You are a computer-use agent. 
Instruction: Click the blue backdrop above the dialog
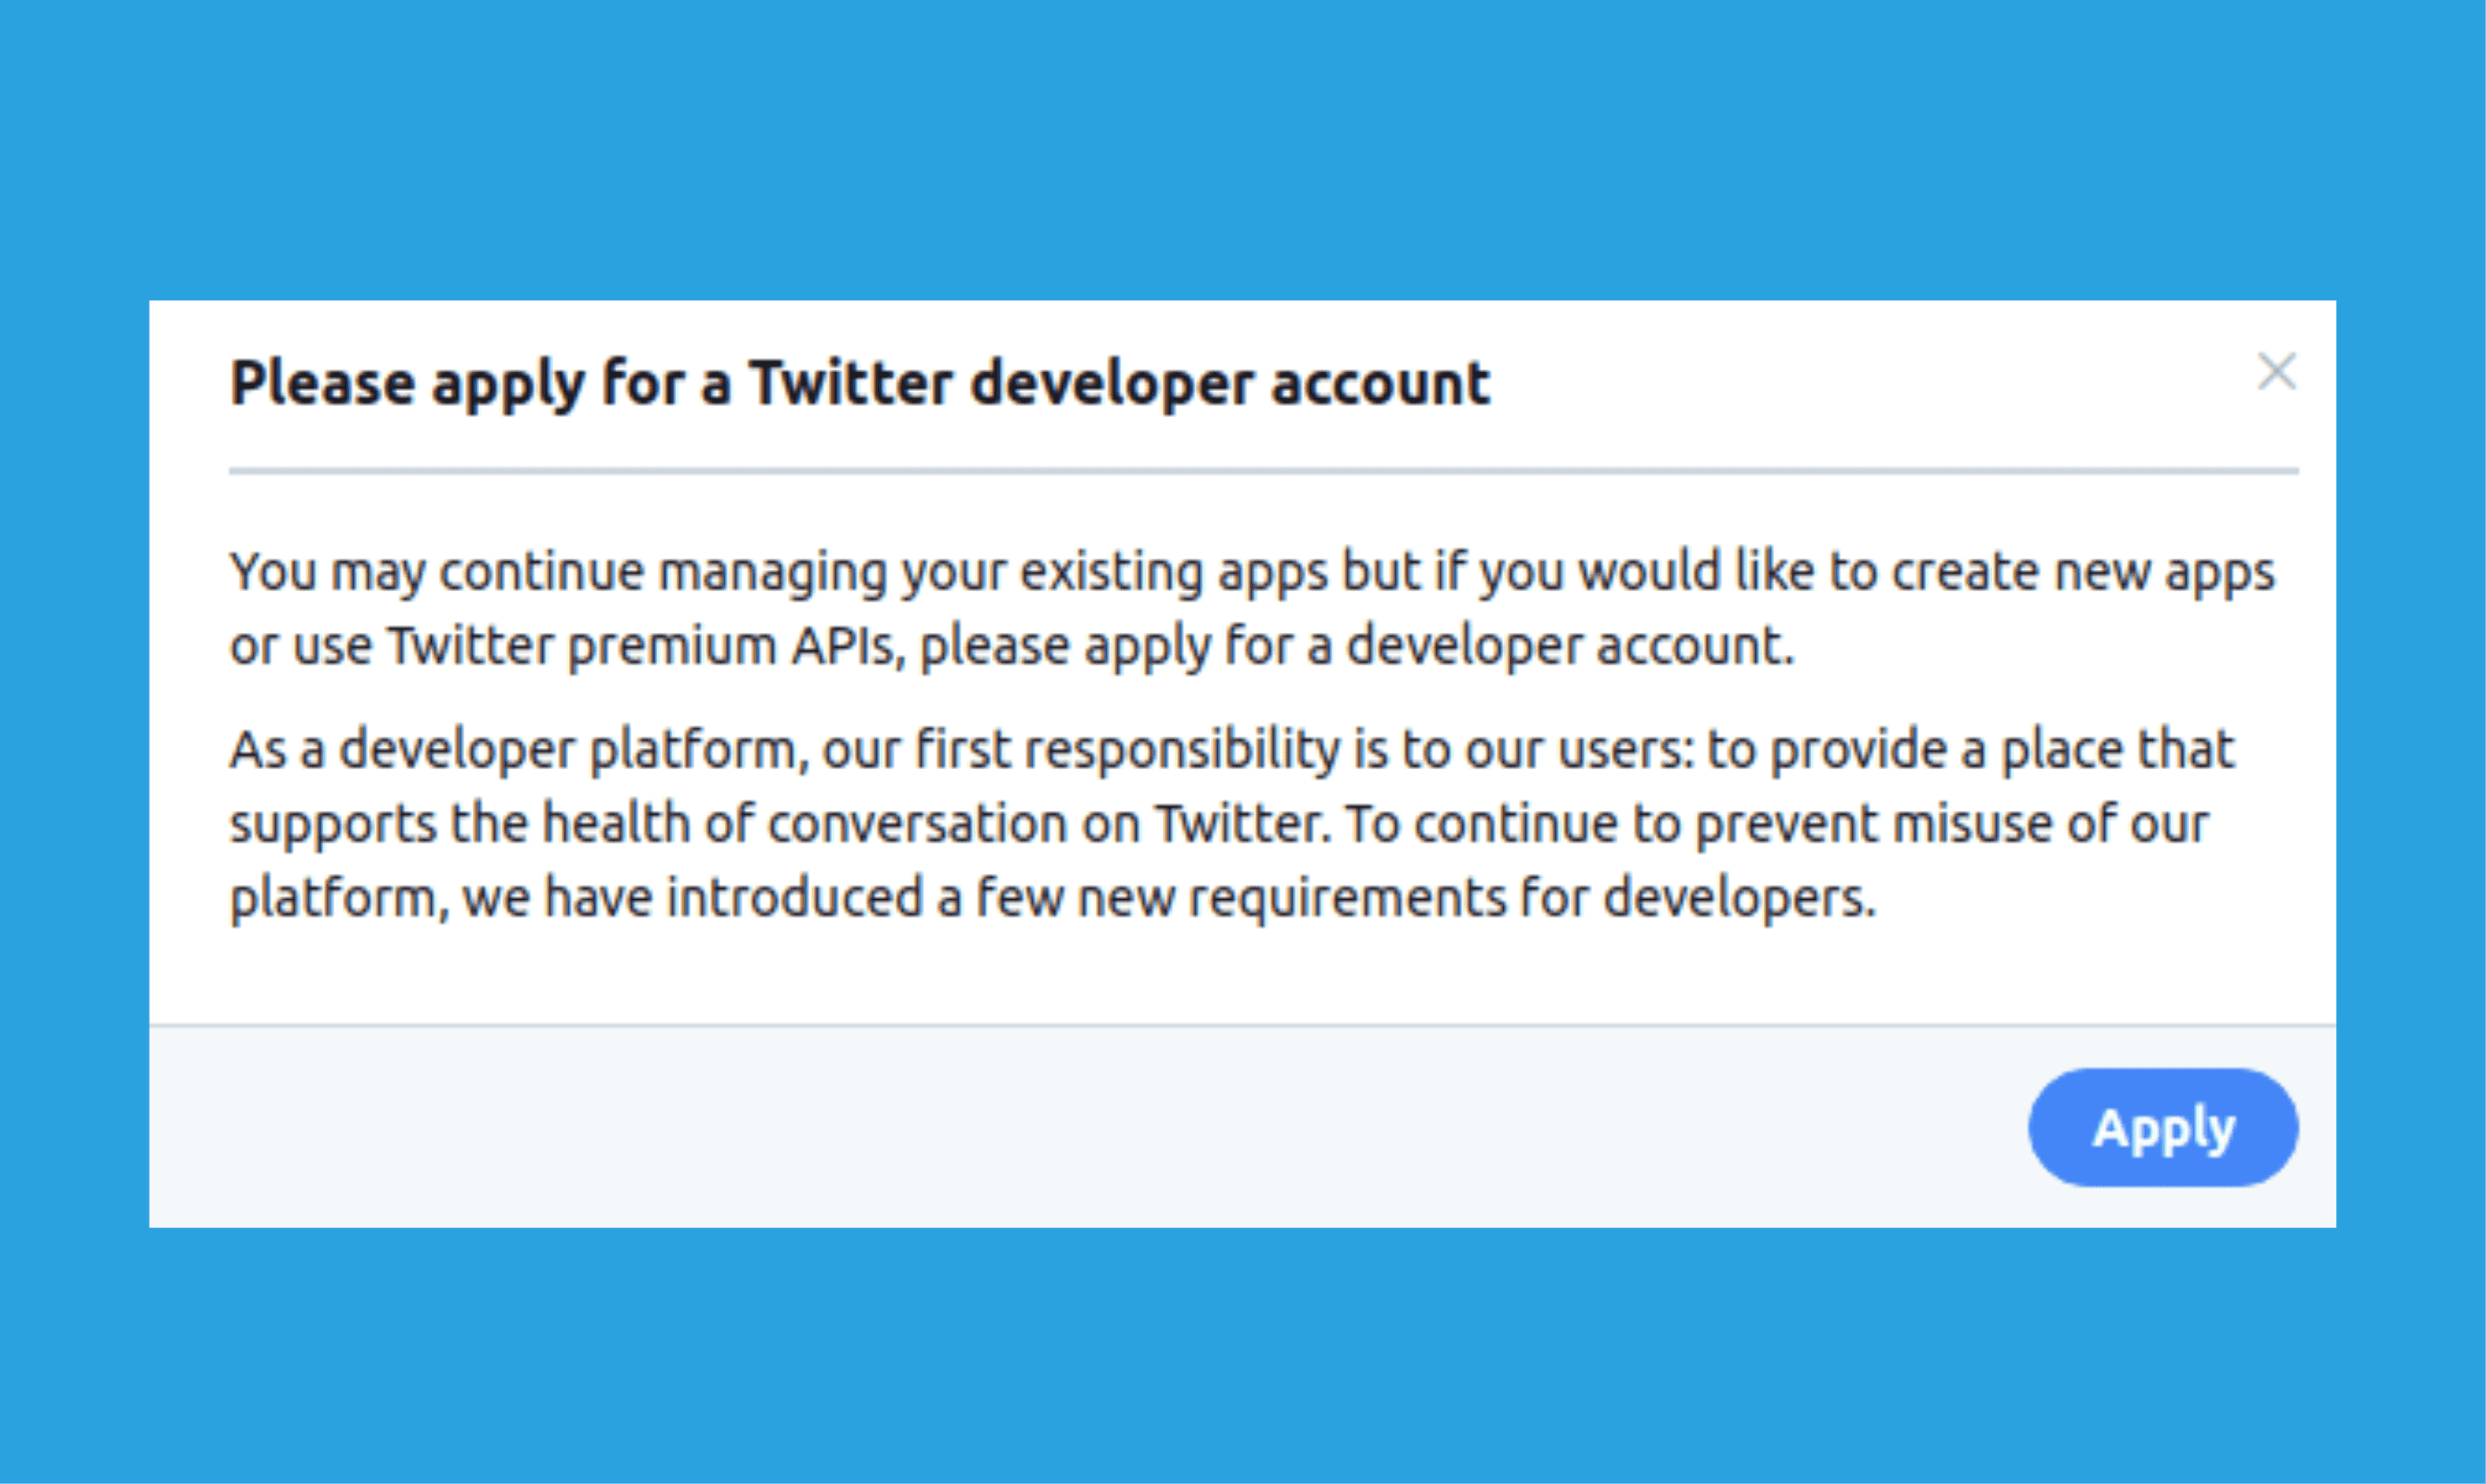[1243, 150]
